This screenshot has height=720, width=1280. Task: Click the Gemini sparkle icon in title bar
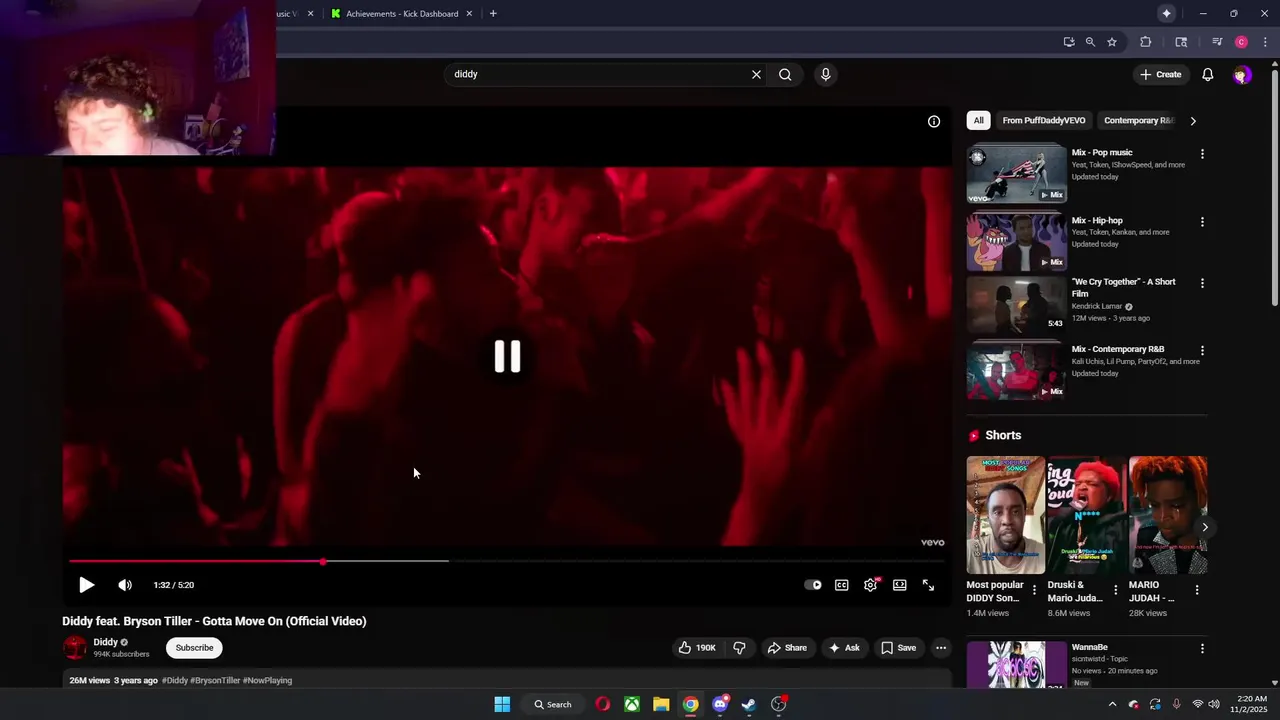point(1166,14)
